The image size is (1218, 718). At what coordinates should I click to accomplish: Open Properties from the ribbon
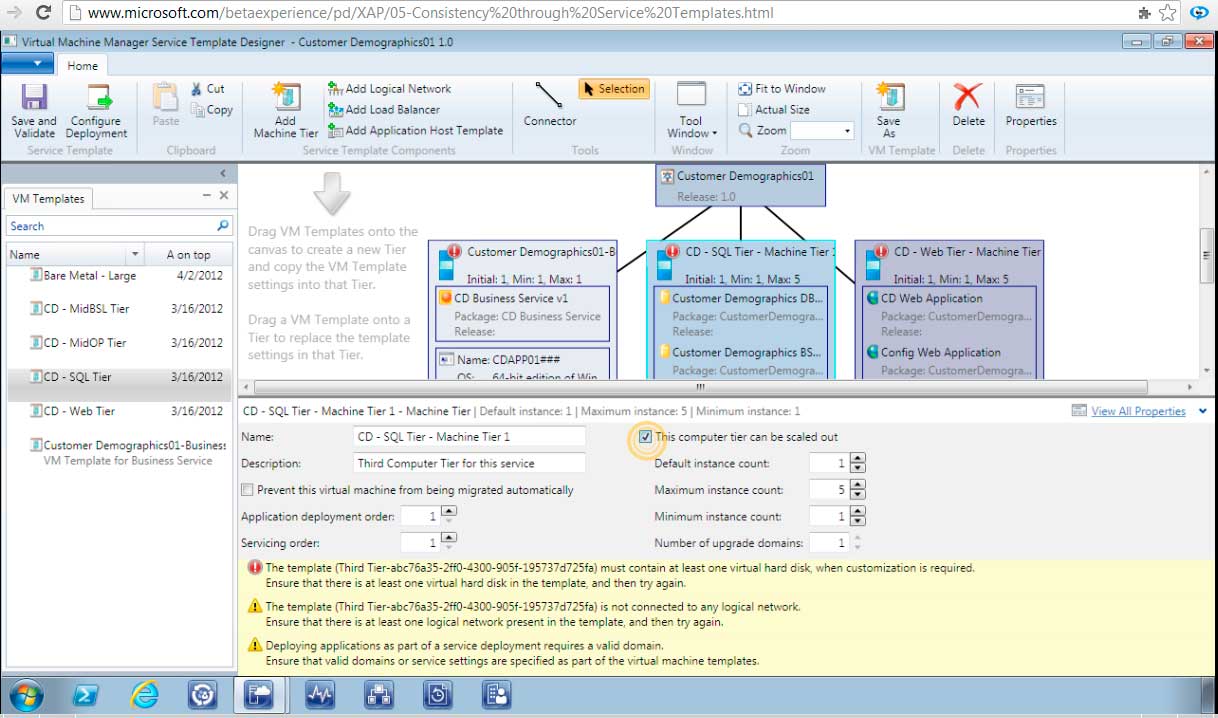[1031, 105]
